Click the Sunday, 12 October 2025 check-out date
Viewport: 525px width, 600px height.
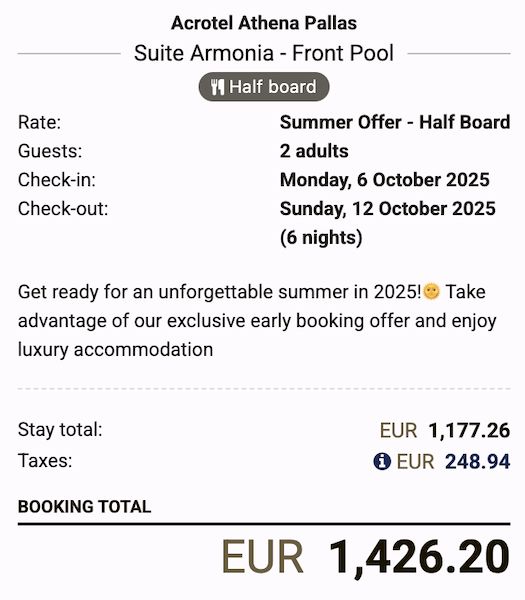click(x=388, y=209)
